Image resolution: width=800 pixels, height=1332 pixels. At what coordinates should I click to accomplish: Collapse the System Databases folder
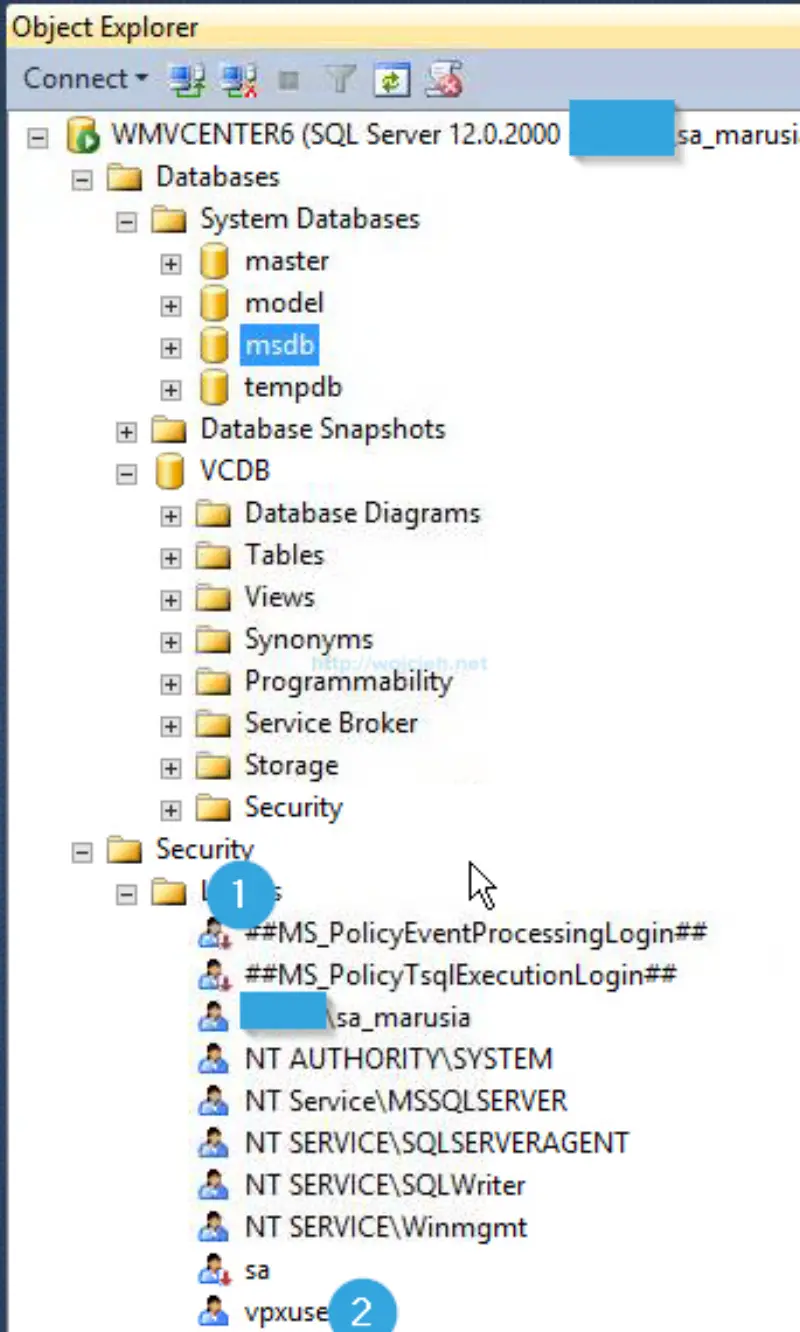point(126,220)
